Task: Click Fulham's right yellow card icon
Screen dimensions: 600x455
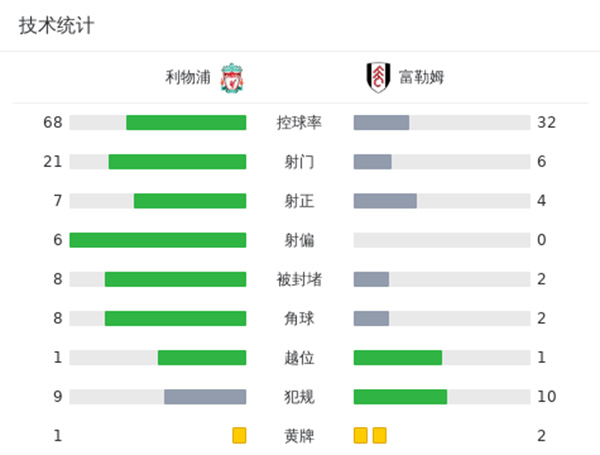Action: pos(379,435)
